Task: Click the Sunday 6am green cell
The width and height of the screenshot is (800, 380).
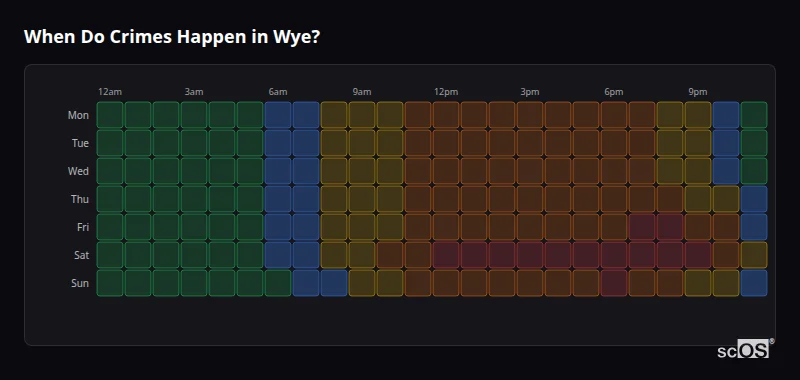Action: coord(278,283)
